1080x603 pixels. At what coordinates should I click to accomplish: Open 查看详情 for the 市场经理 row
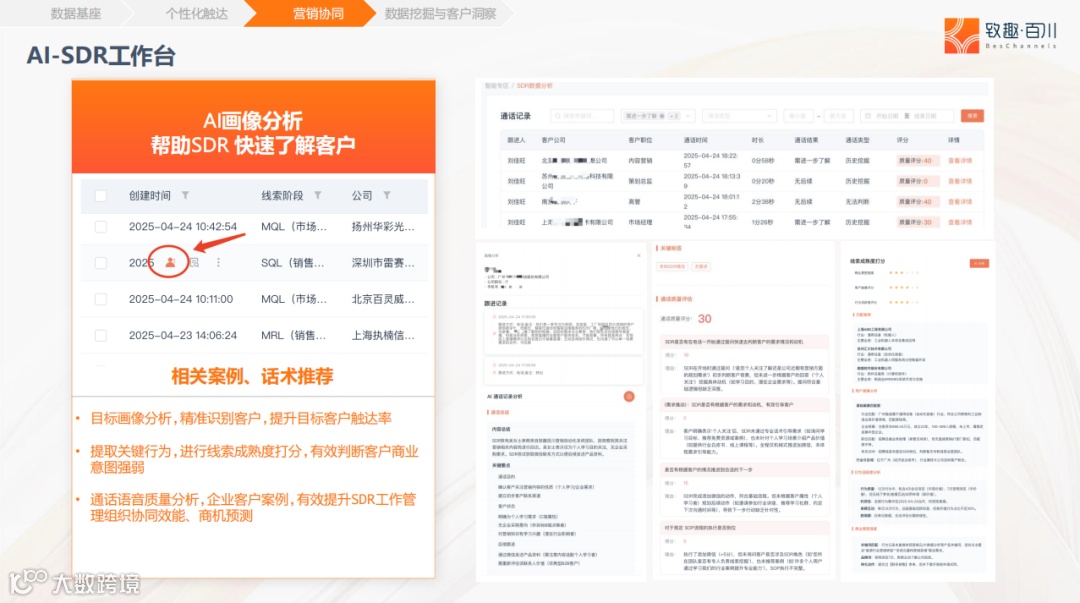coord(959,223)
